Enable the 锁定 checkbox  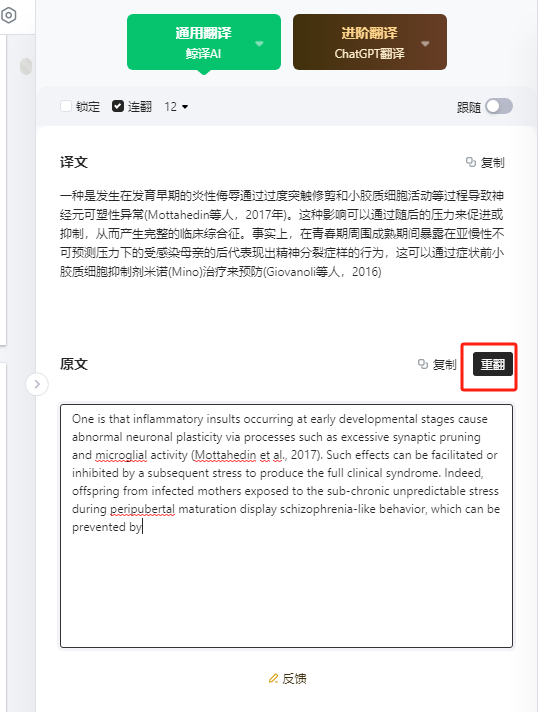click(x=66, y=106)
